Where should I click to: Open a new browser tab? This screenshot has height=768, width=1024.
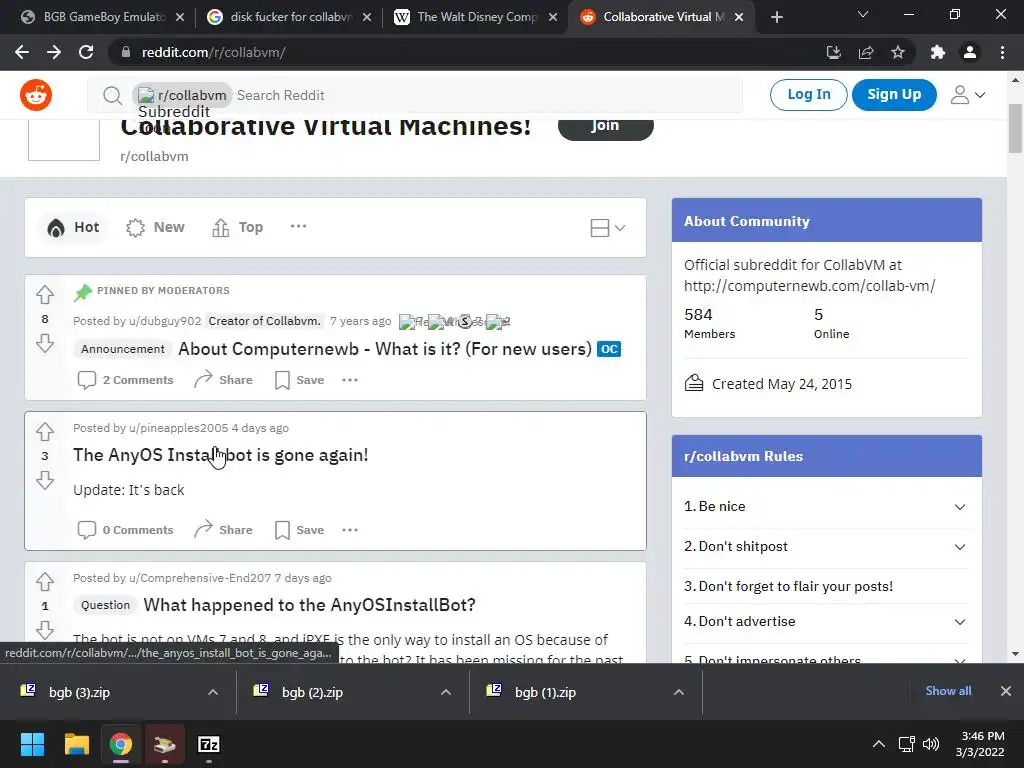(776, 17)
